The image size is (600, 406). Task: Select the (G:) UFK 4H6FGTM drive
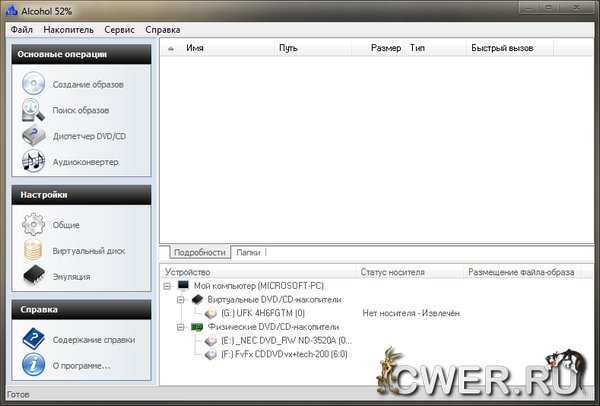coord(263,313)
